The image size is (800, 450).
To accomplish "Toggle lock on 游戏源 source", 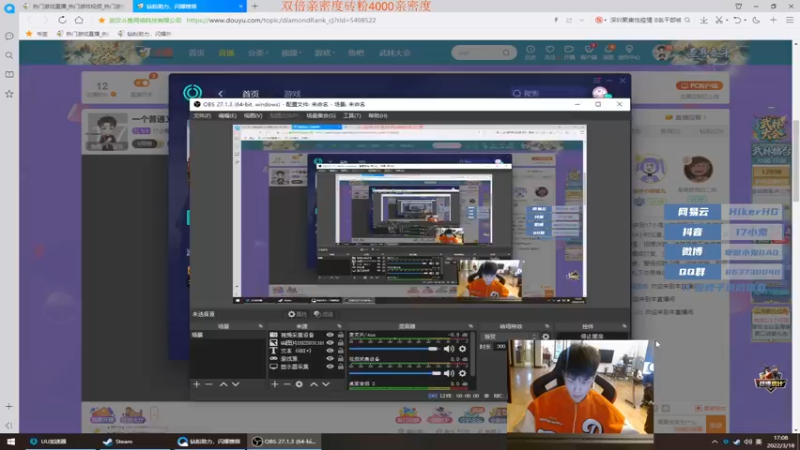I will (340, 359).
